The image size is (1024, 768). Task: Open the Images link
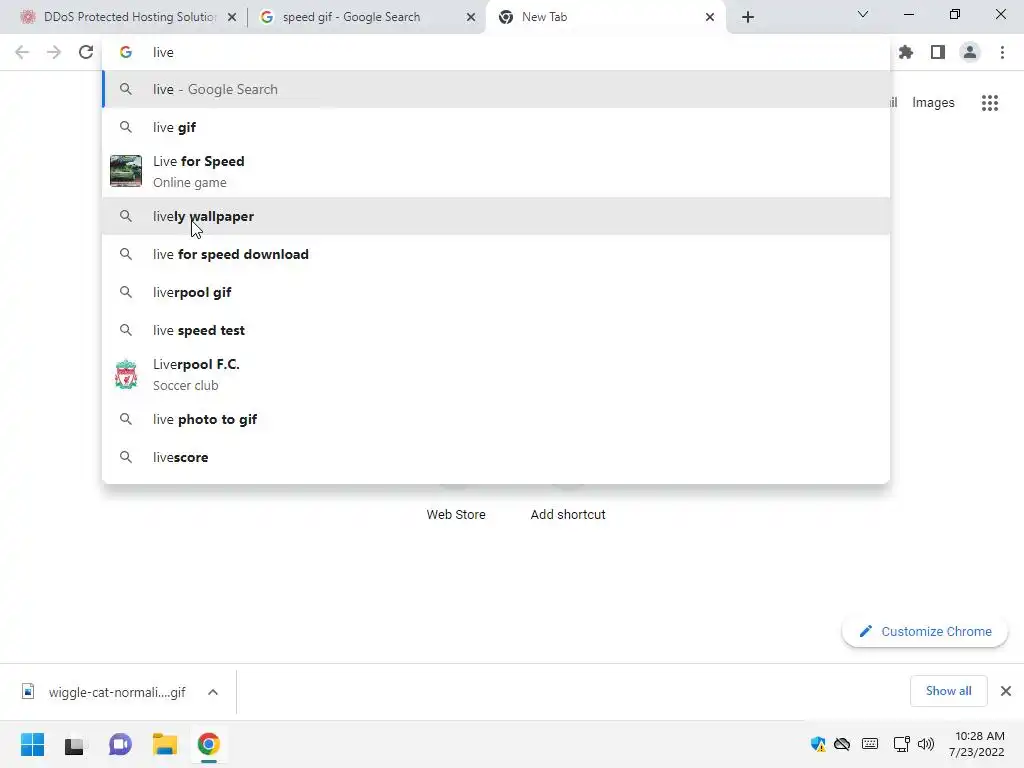point(933,103)
